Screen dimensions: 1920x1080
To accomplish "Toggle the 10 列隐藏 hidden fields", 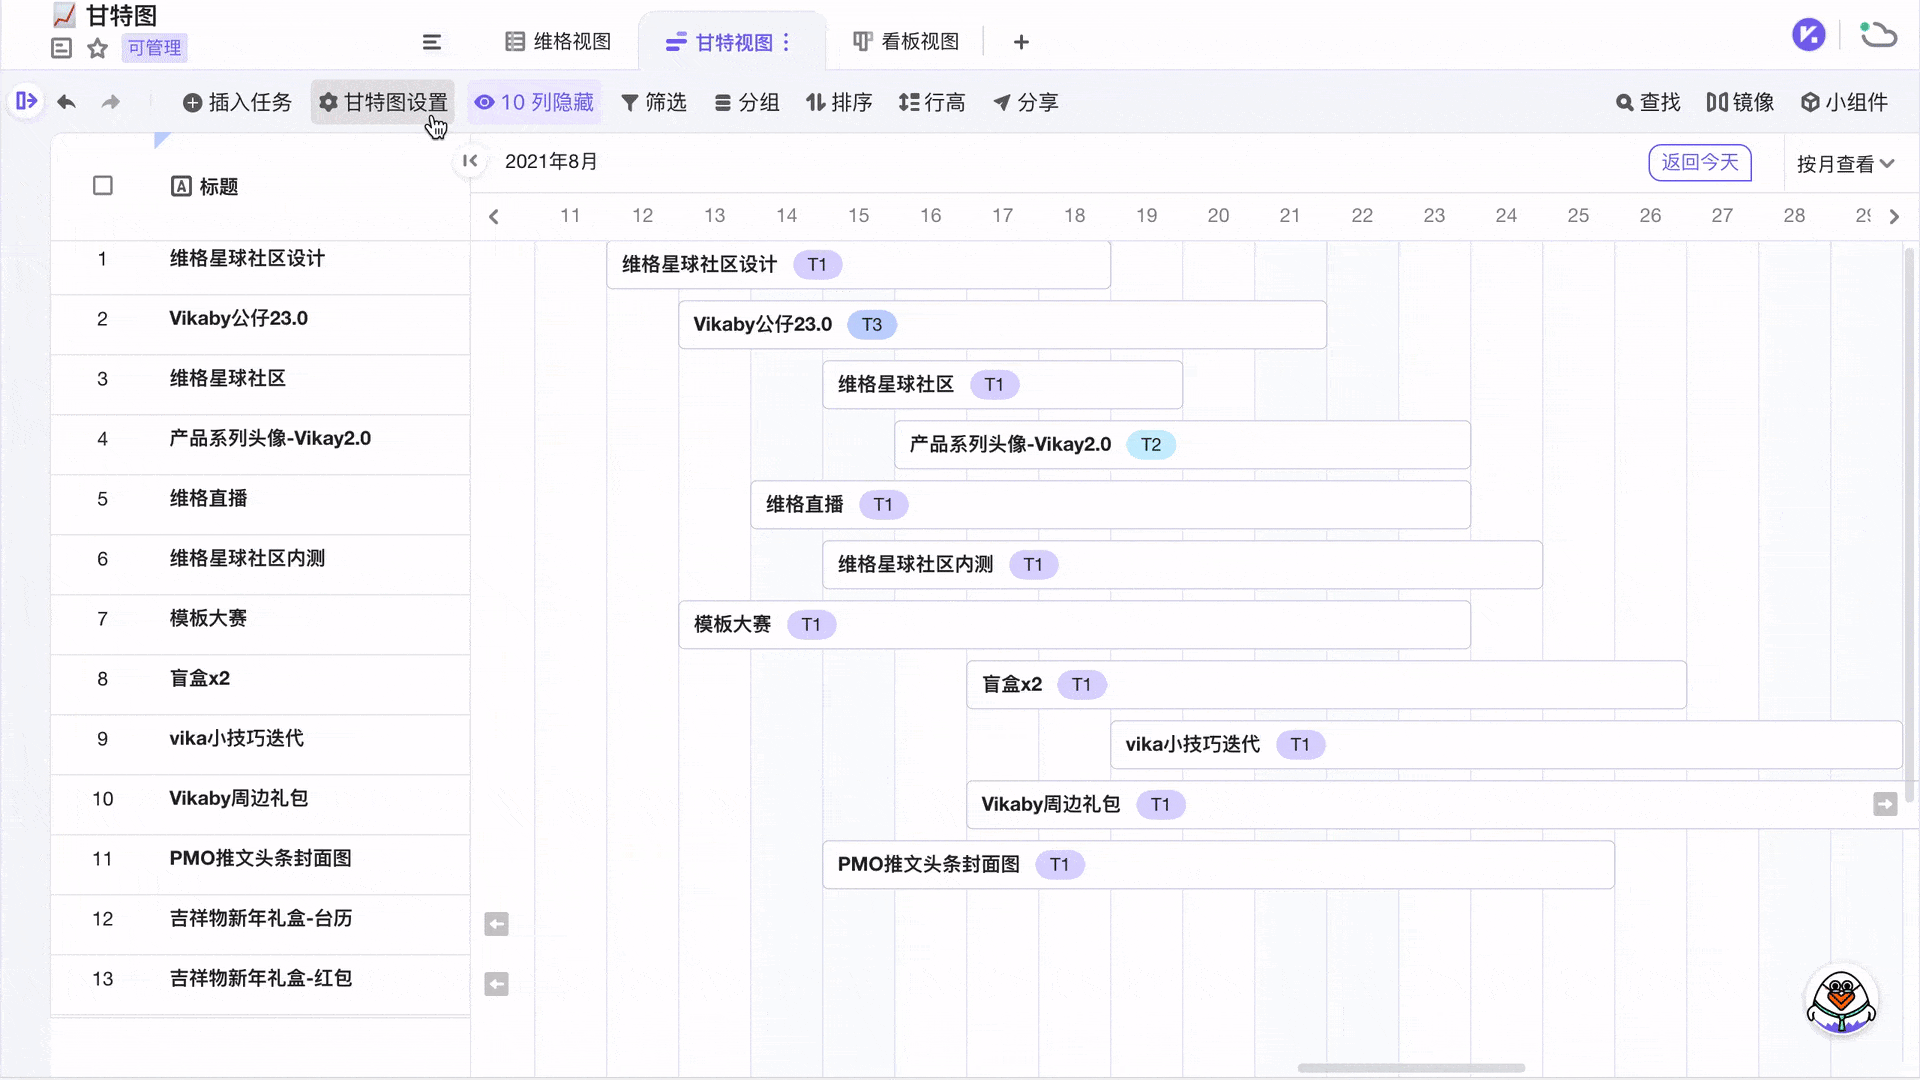I will click(535, 102).
